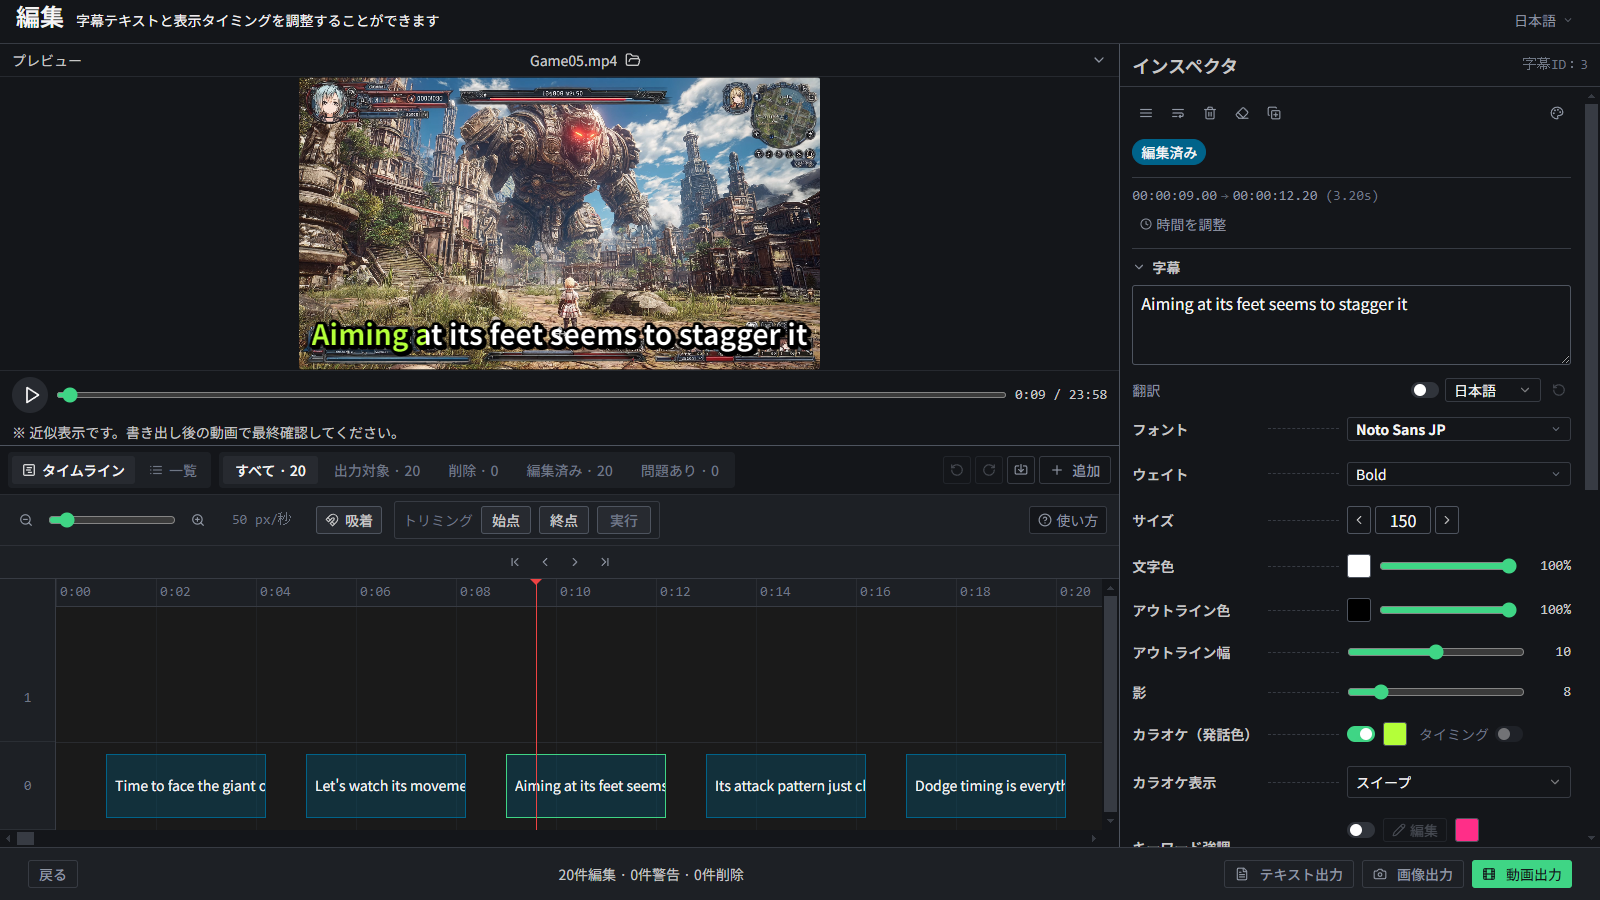Collapse the preview panel with the chevron

1099,60
